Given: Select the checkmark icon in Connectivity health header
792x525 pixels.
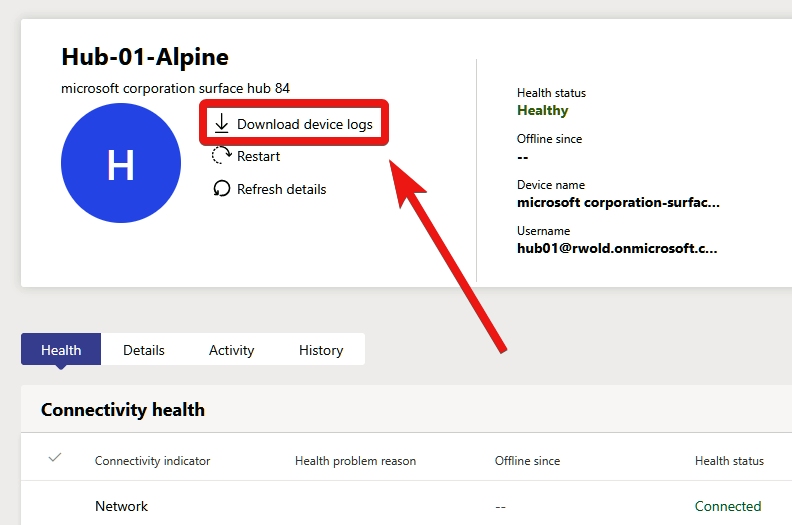Looking at the screenshot, I should 55,458.
